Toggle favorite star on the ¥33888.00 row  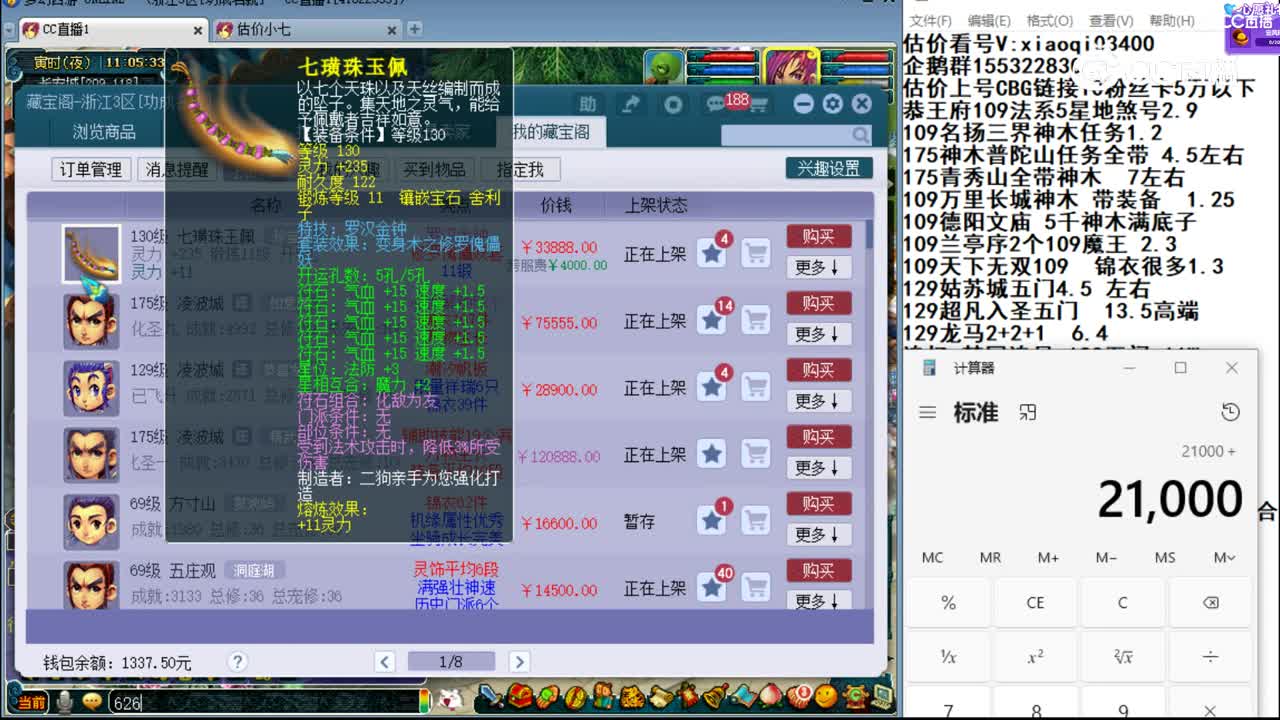pos(712,254)
